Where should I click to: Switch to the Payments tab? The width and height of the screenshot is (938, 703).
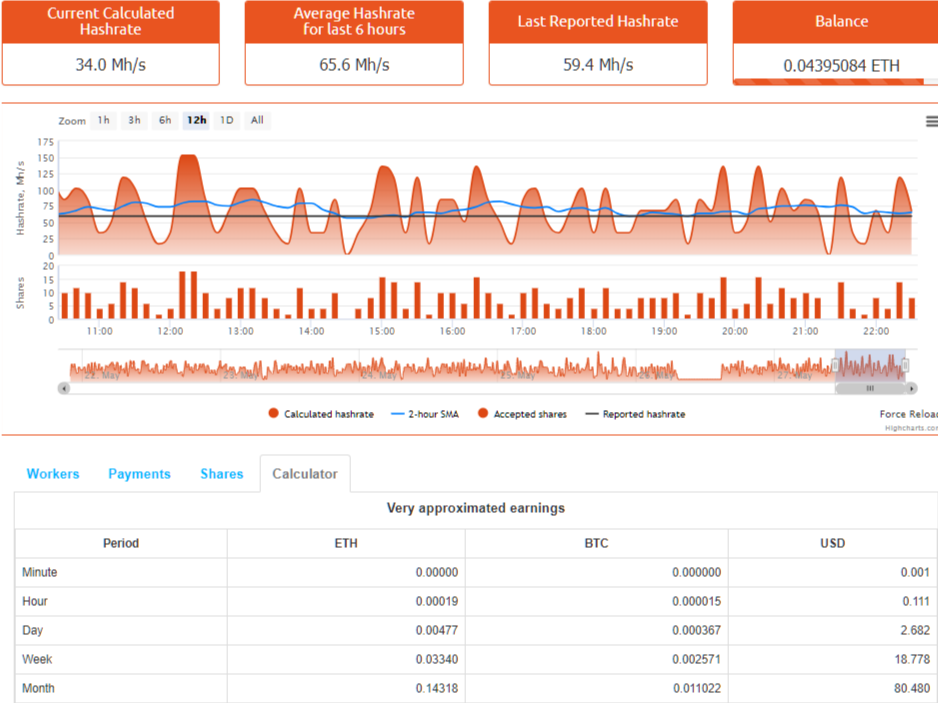[x=139, y=474]
